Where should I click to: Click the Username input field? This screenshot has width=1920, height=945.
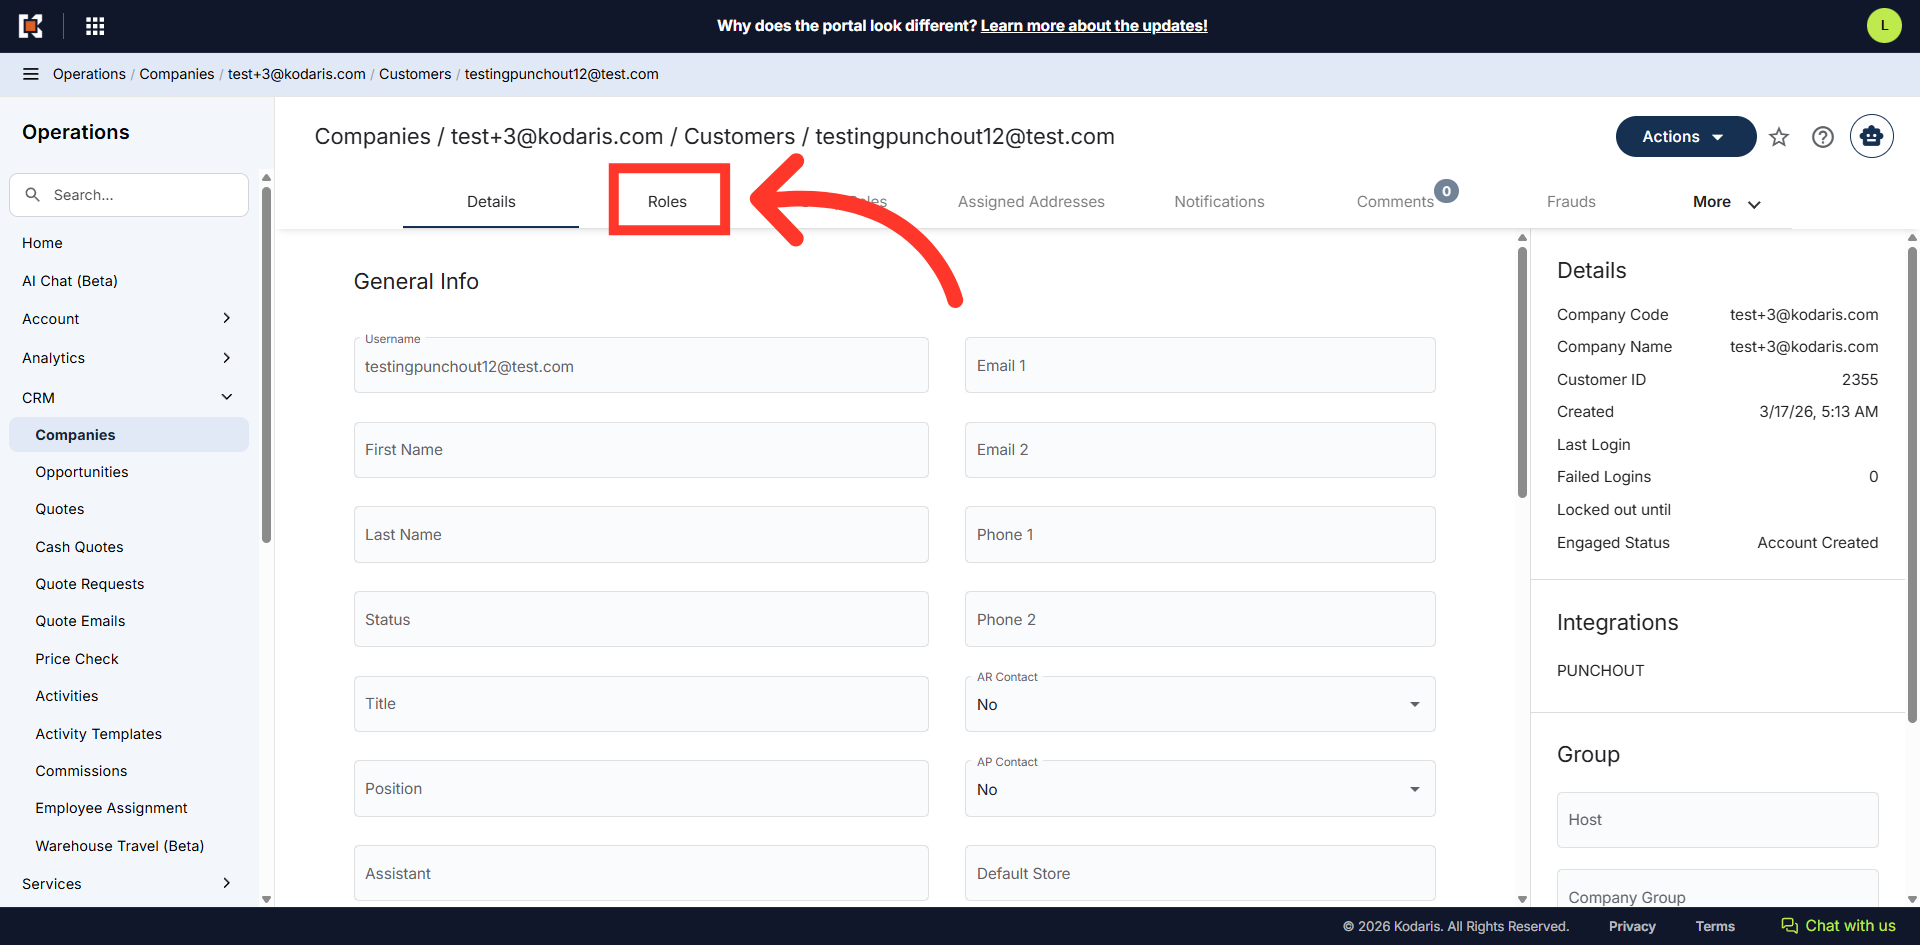(641, 365)
